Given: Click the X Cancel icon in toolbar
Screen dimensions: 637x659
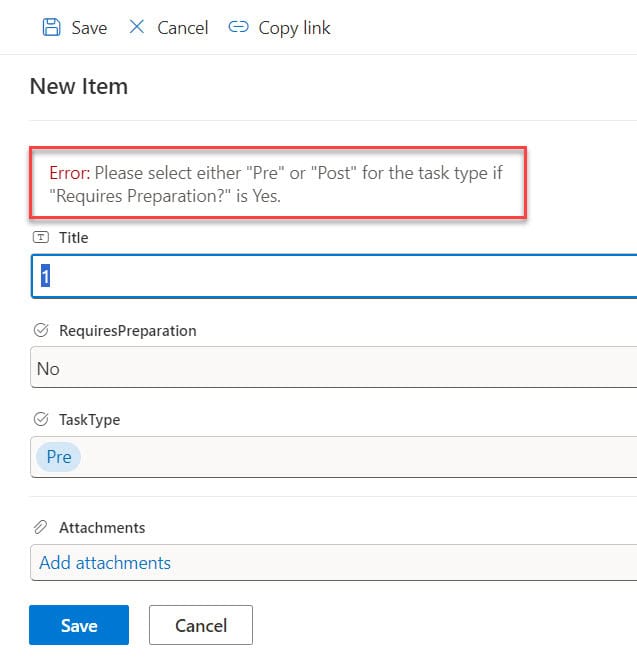Looking at the screenshot, I should pos(137,26).
